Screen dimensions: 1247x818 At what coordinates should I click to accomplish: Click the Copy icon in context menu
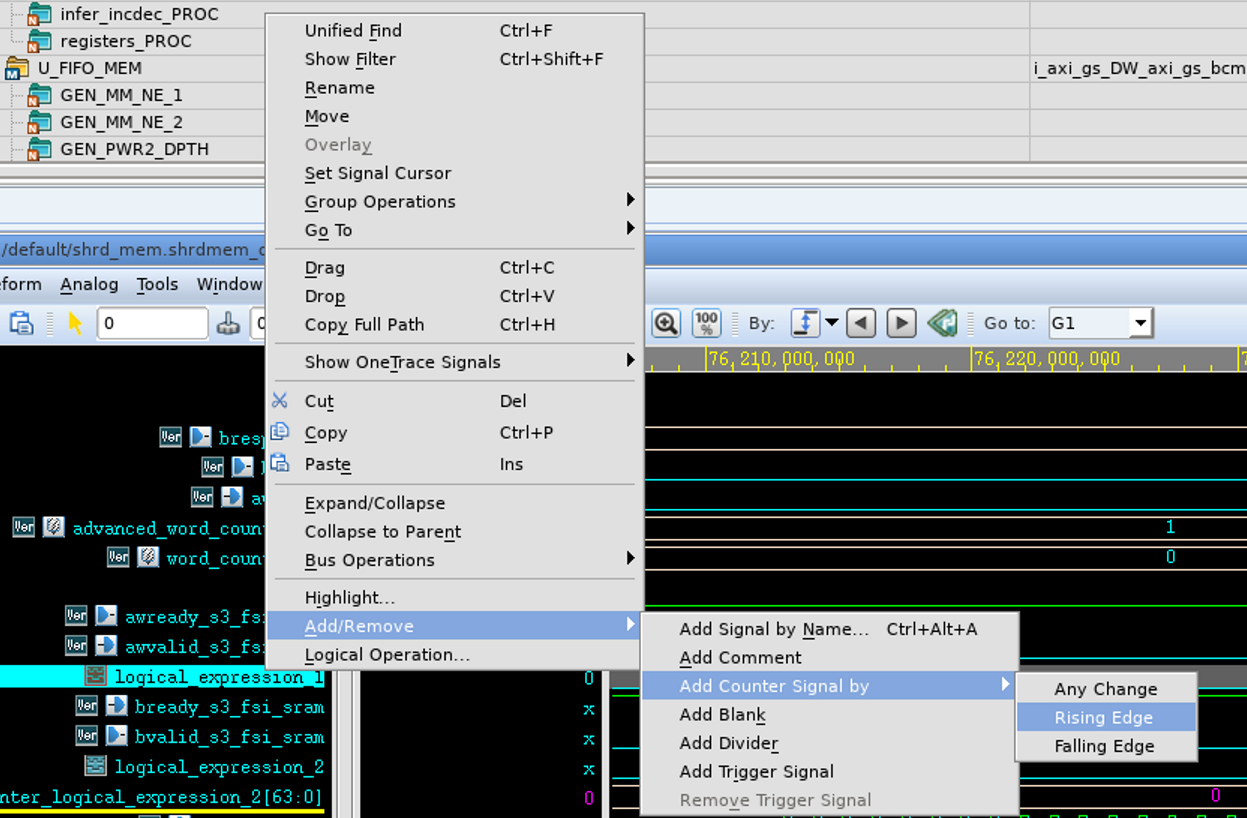[x=280, y=431]
